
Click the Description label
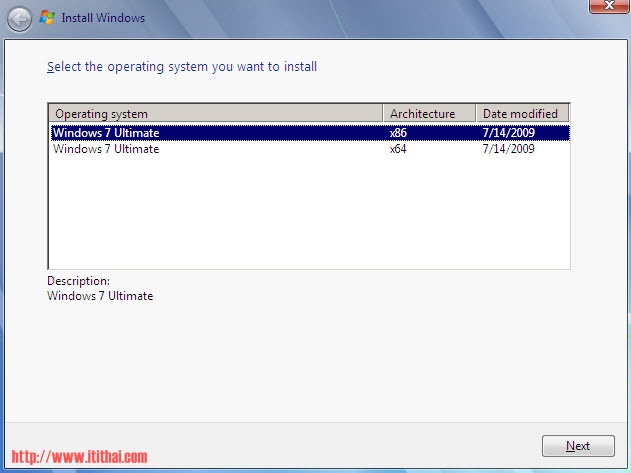(x=78, y=281)
